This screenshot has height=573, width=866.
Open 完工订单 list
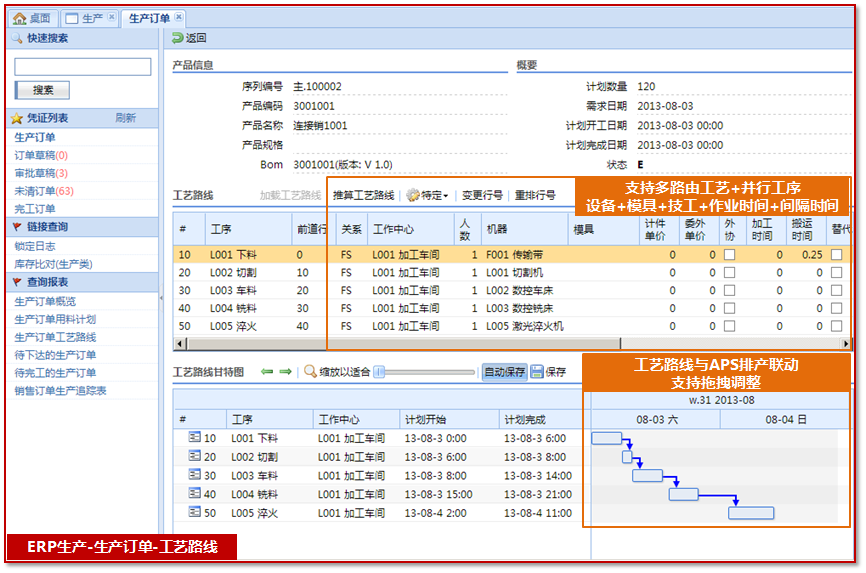click(x=35, y=208)
